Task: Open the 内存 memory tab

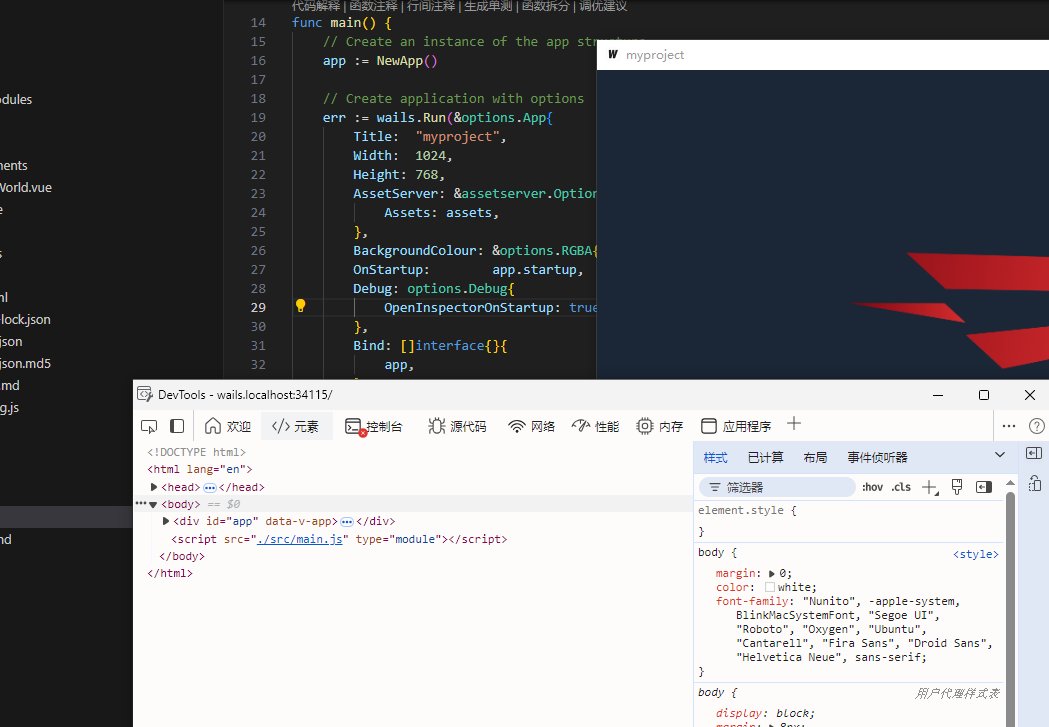Action: pyautogui.click(x=660, y=426)
